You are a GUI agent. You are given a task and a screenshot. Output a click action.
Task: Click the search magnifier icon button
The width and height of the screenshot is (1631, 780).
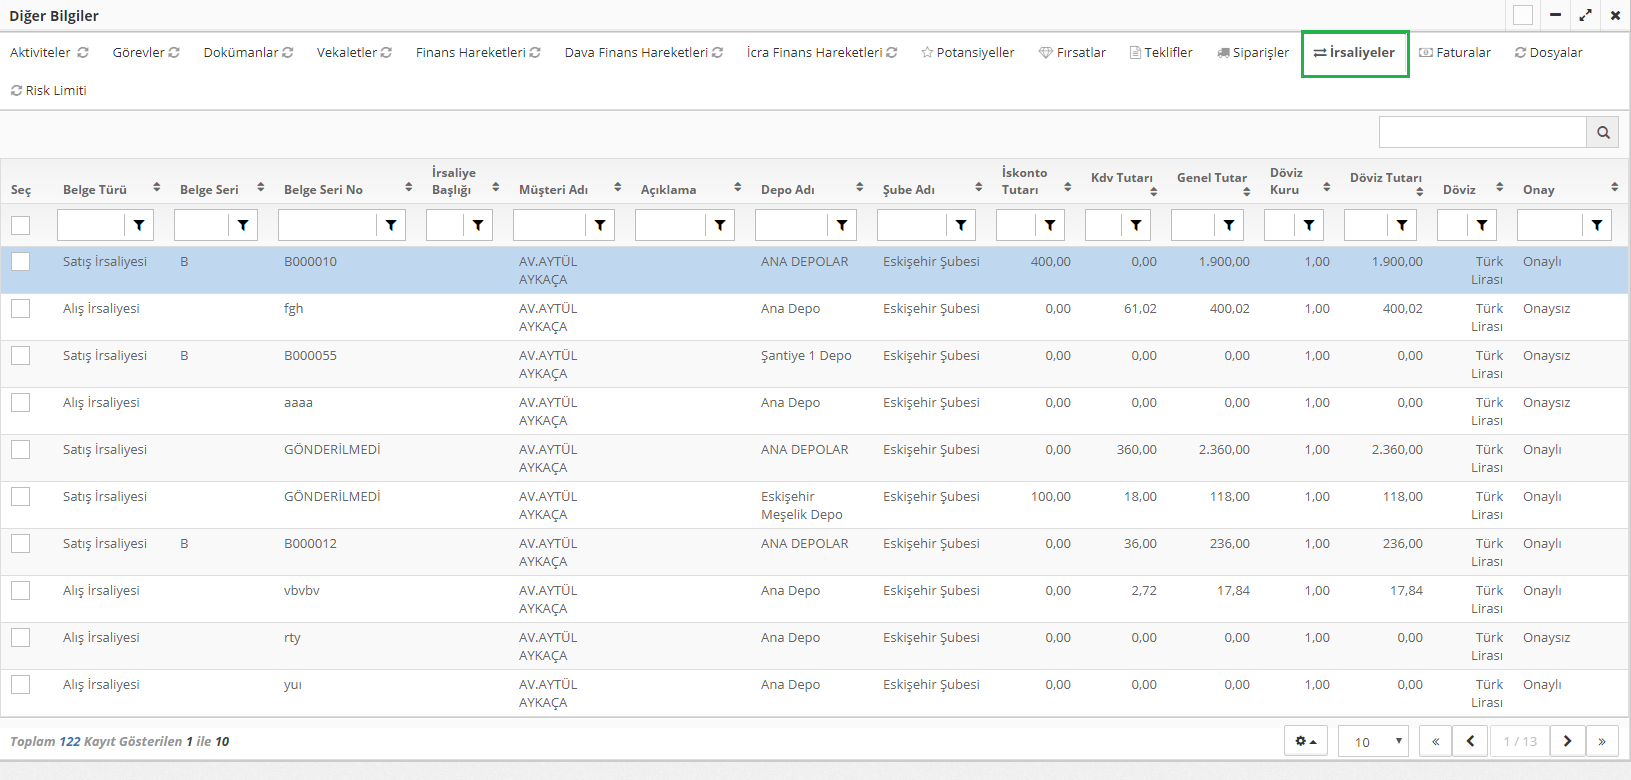1603,132
